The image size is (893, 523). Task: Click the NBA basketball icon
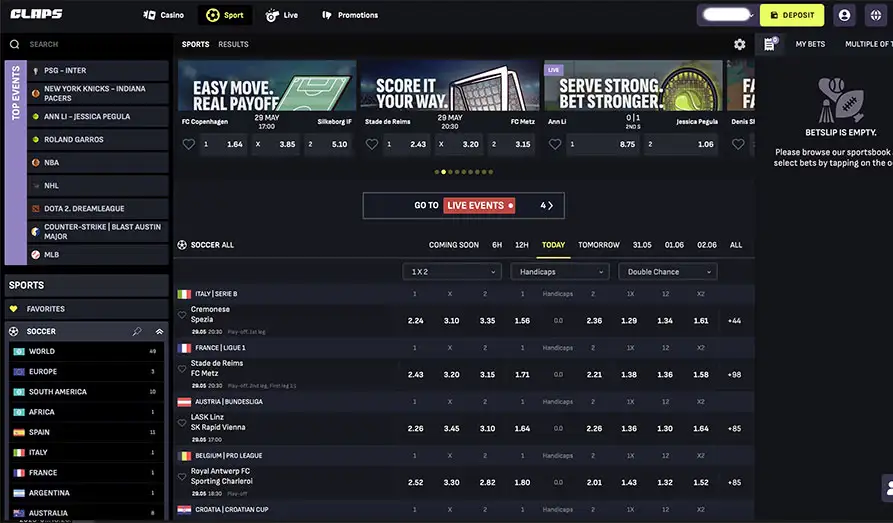(x=35, y=162)
